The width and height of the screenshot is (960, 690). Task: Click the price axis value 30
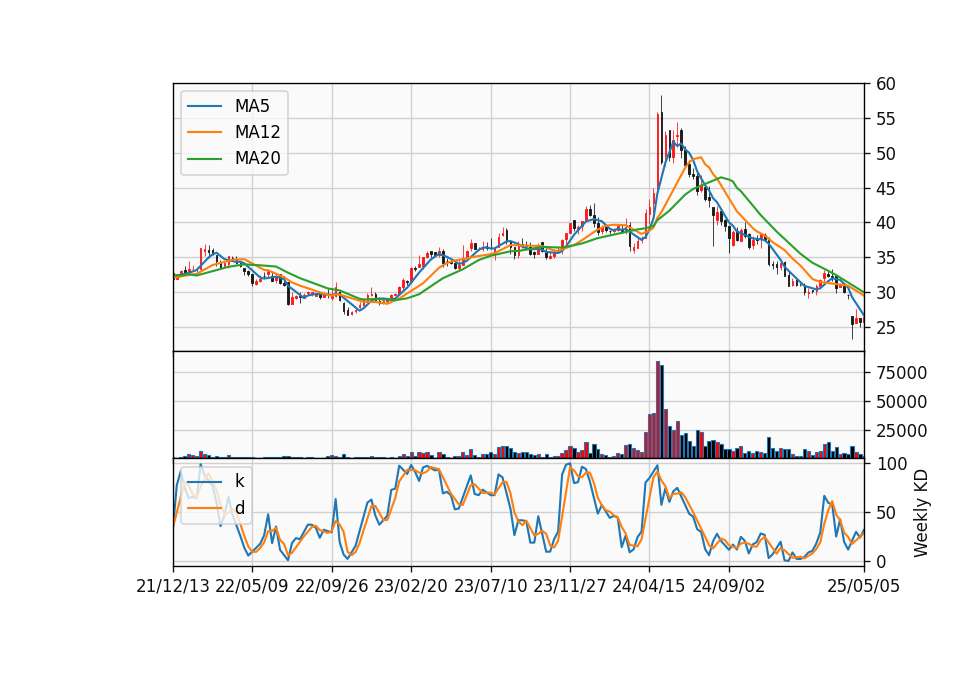tap(885, 293)
